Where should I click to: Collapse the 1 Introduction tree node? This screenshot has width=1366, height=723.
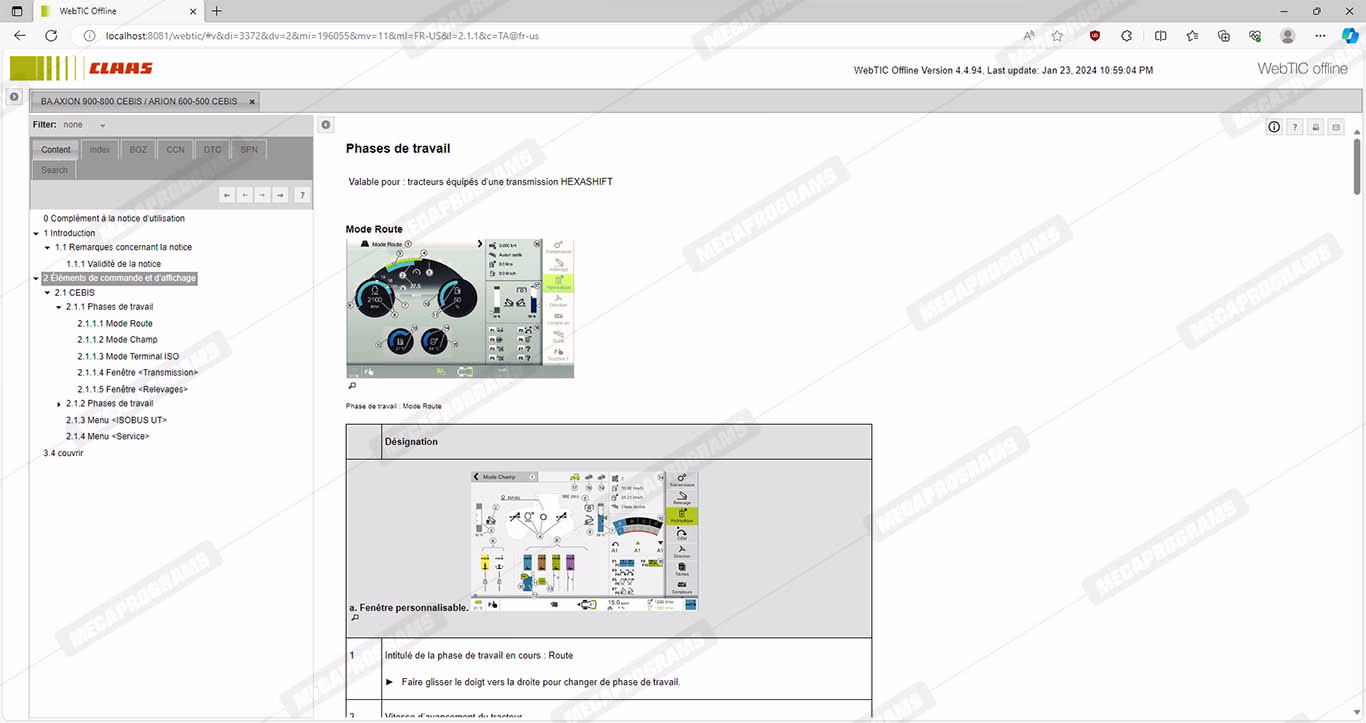click(x=36, y=234)
